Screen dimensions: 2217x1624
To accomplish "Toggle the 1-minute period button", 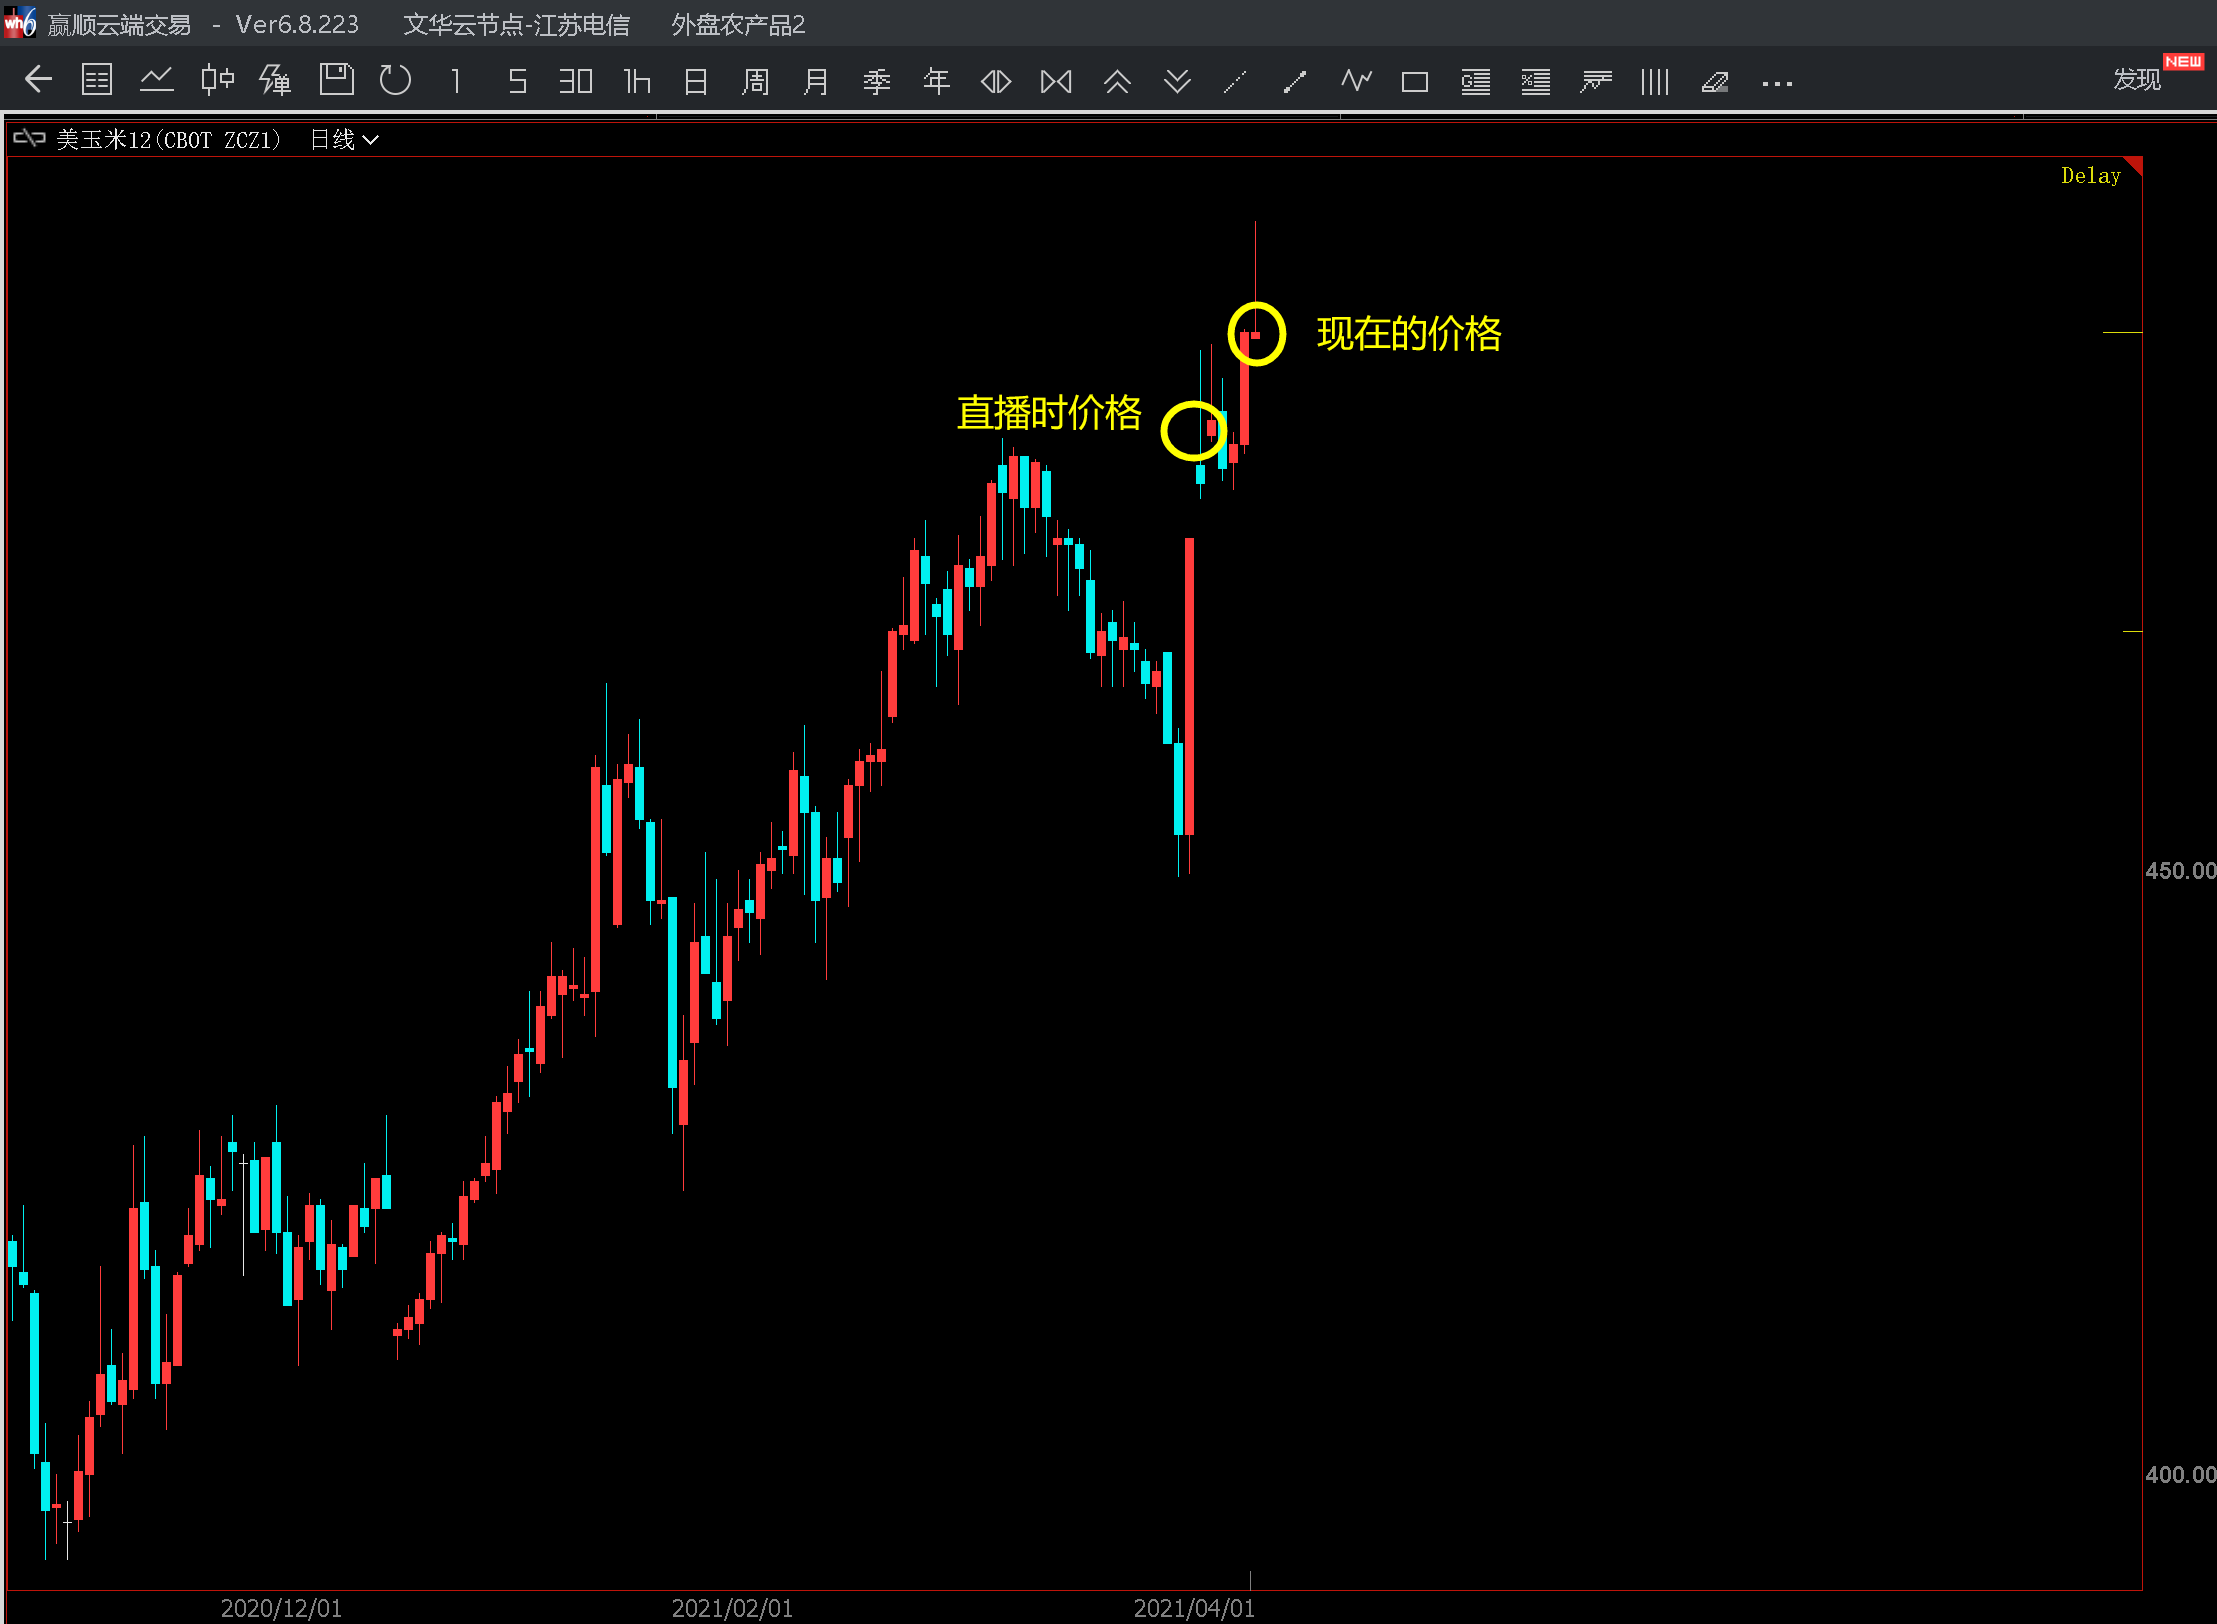I will [x=456, y=80].
